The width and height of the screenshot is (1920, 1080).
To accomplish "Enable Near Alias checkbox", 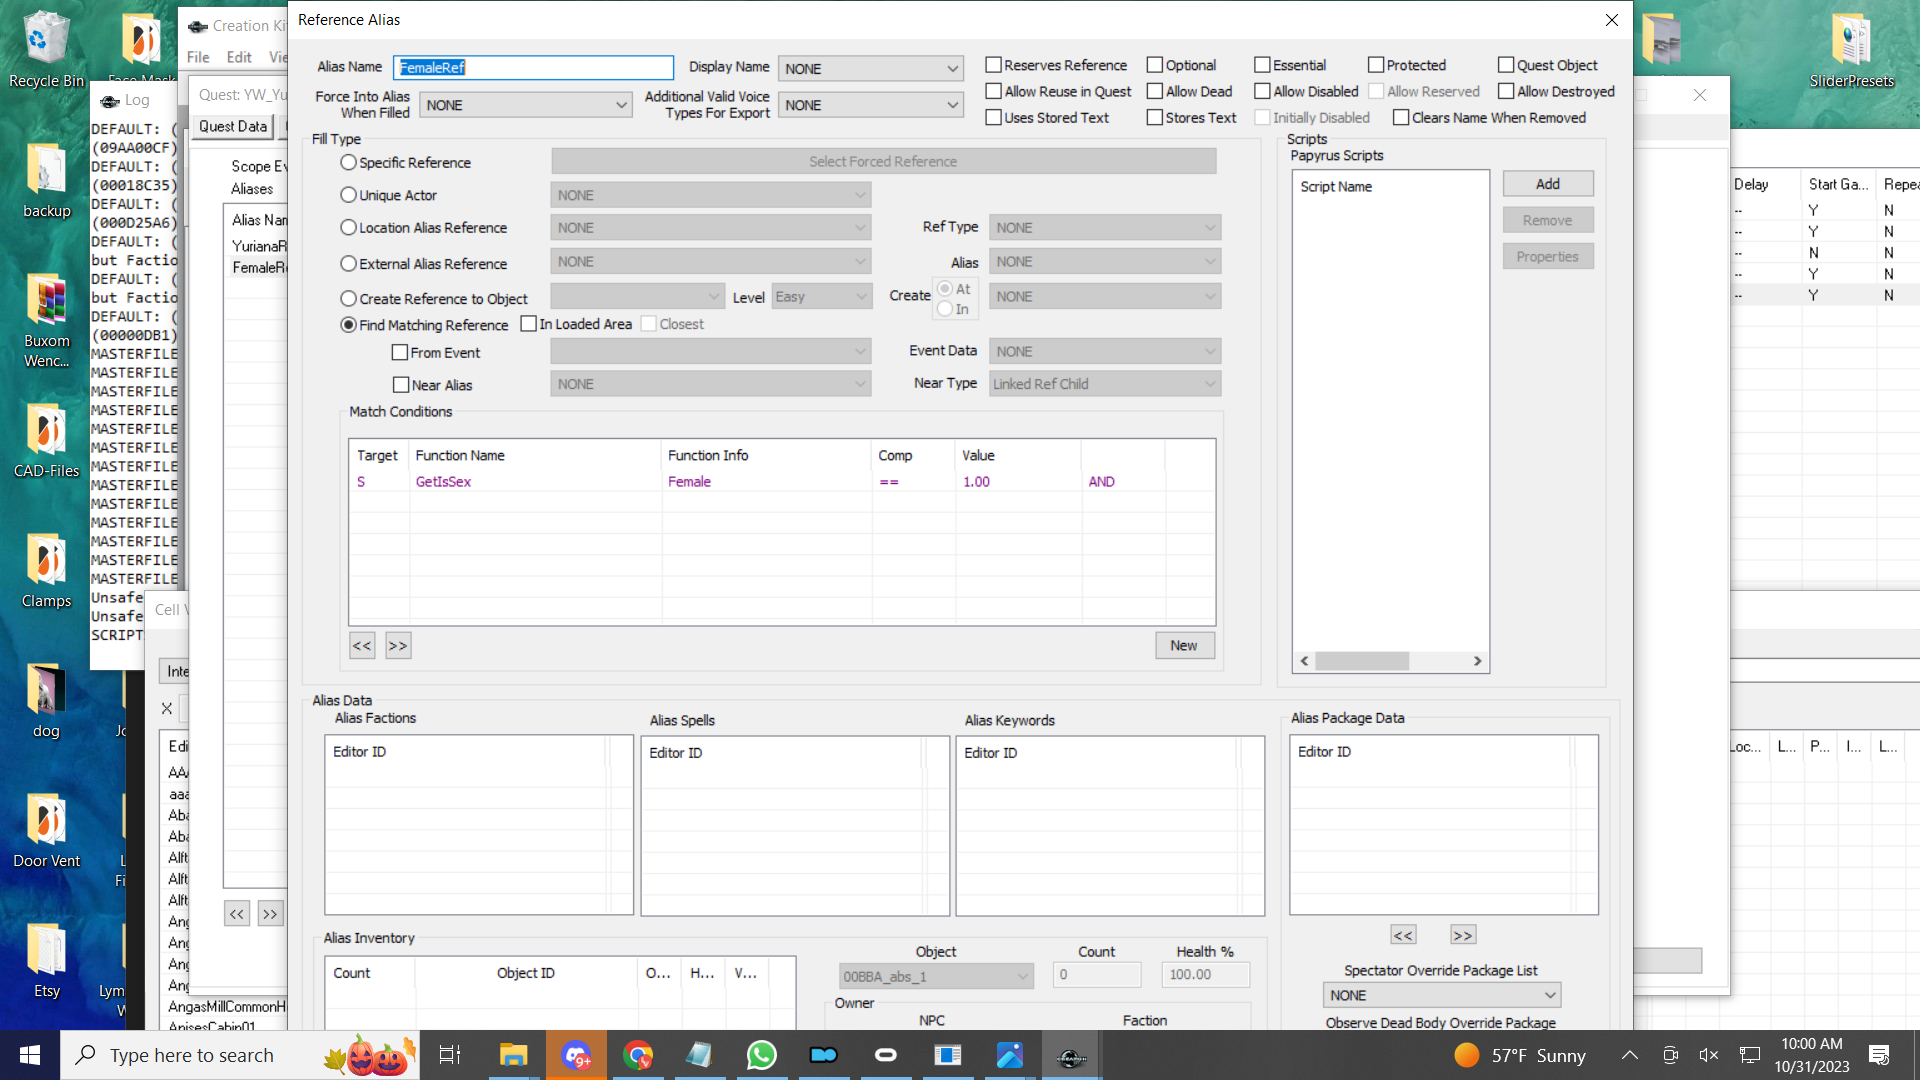I will point(401,385).
